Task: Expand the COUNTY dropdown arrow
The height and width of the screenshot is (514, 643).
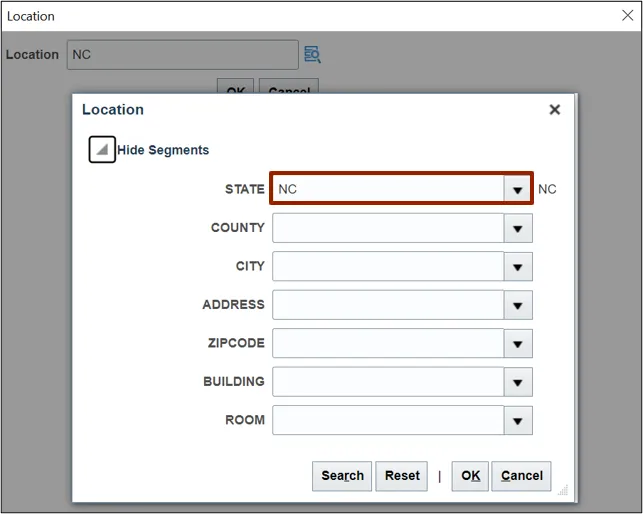Action: coord(517,228)
